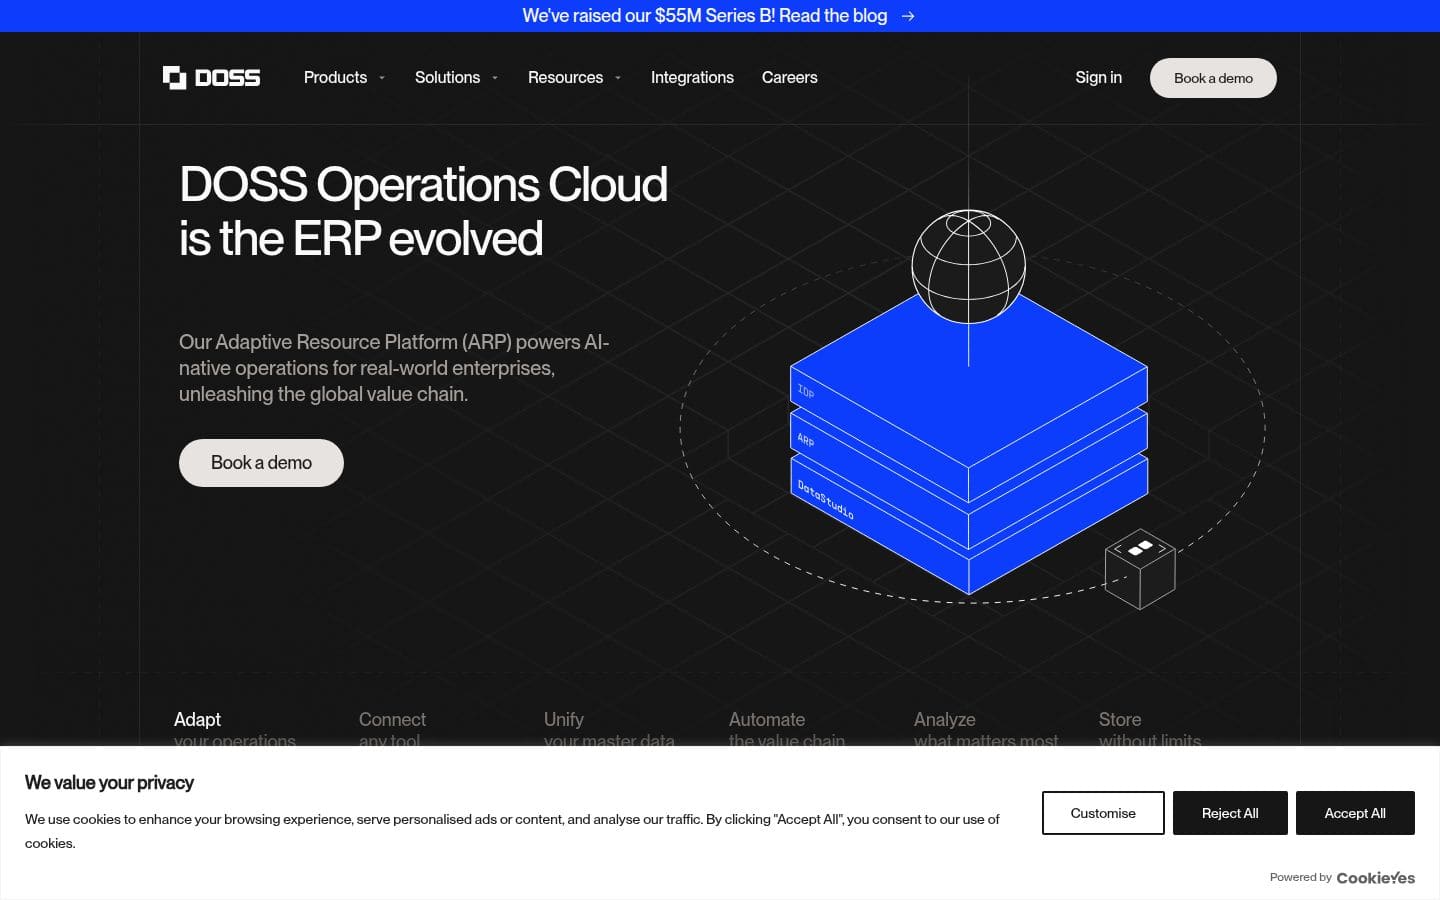
Task: Click the wireframe globe illustration
Action: click(968, 266)
